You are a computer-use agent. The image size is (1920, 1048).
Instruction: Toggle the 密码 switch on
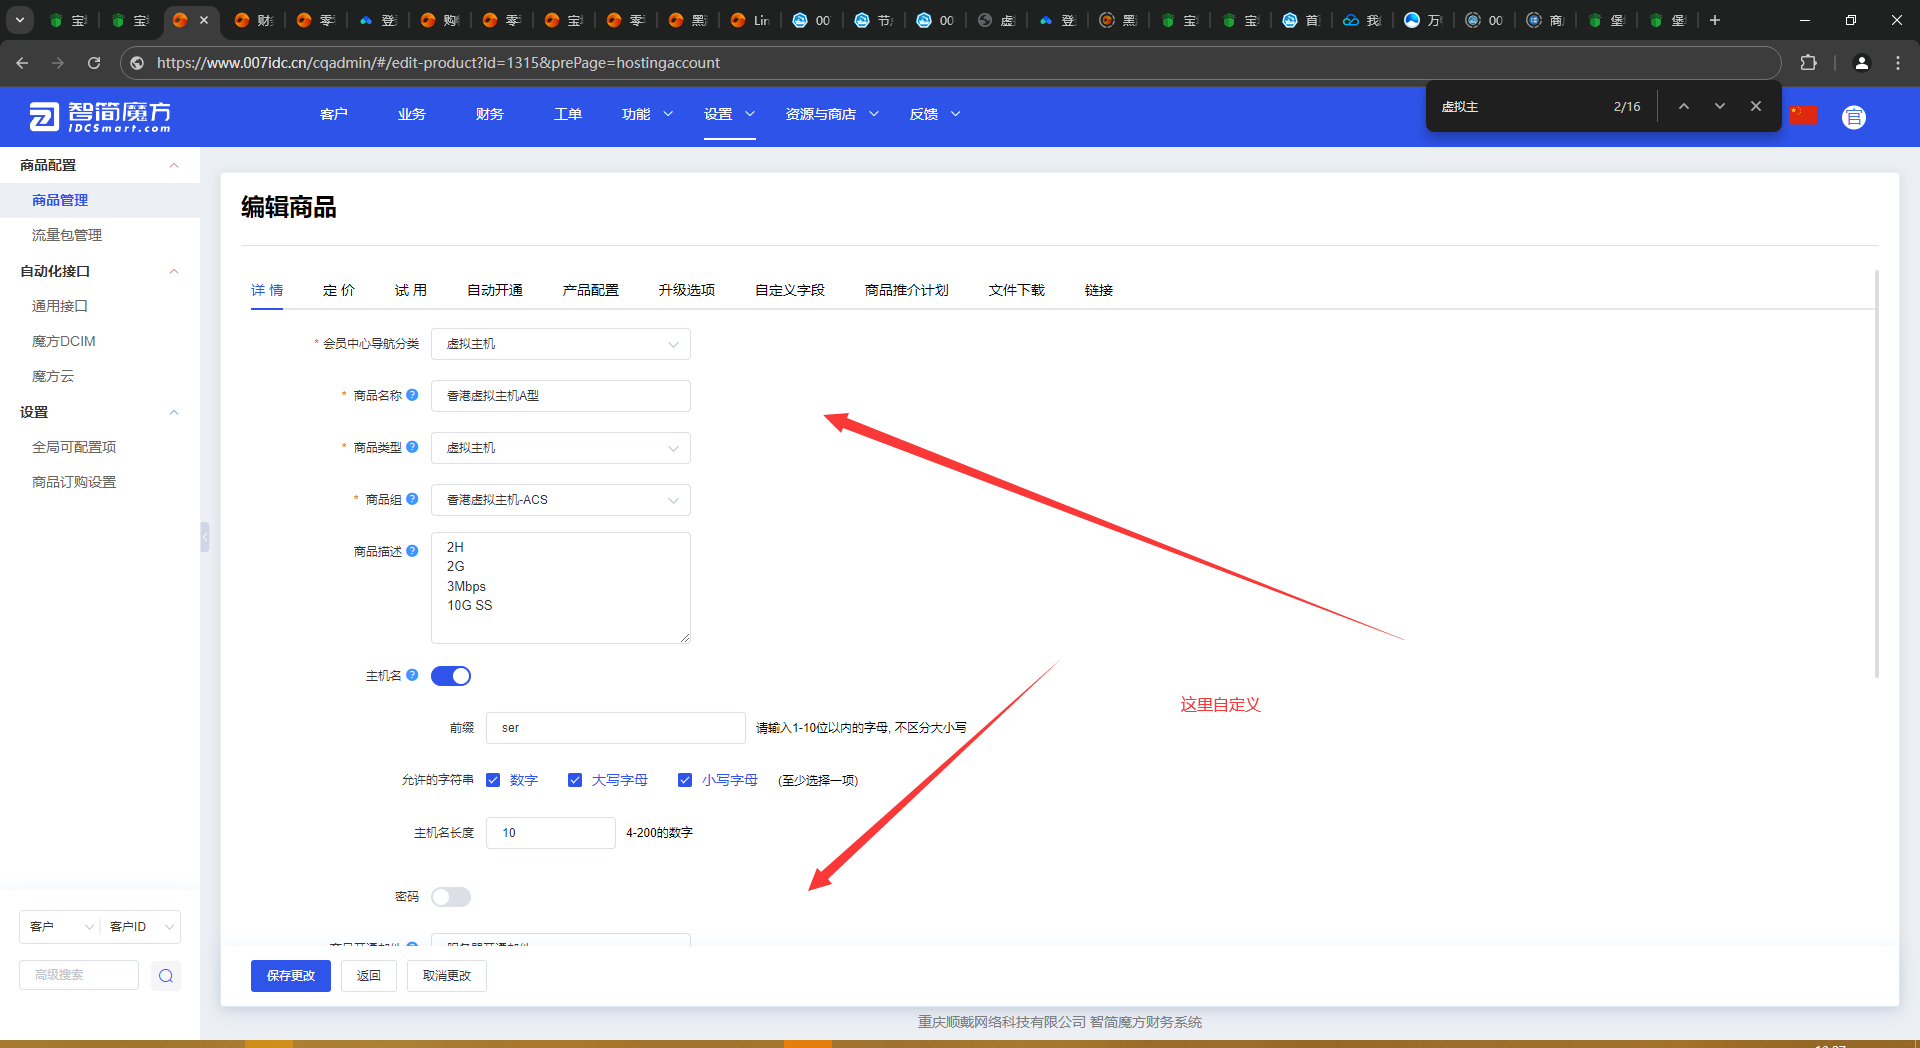pos(451,897)
